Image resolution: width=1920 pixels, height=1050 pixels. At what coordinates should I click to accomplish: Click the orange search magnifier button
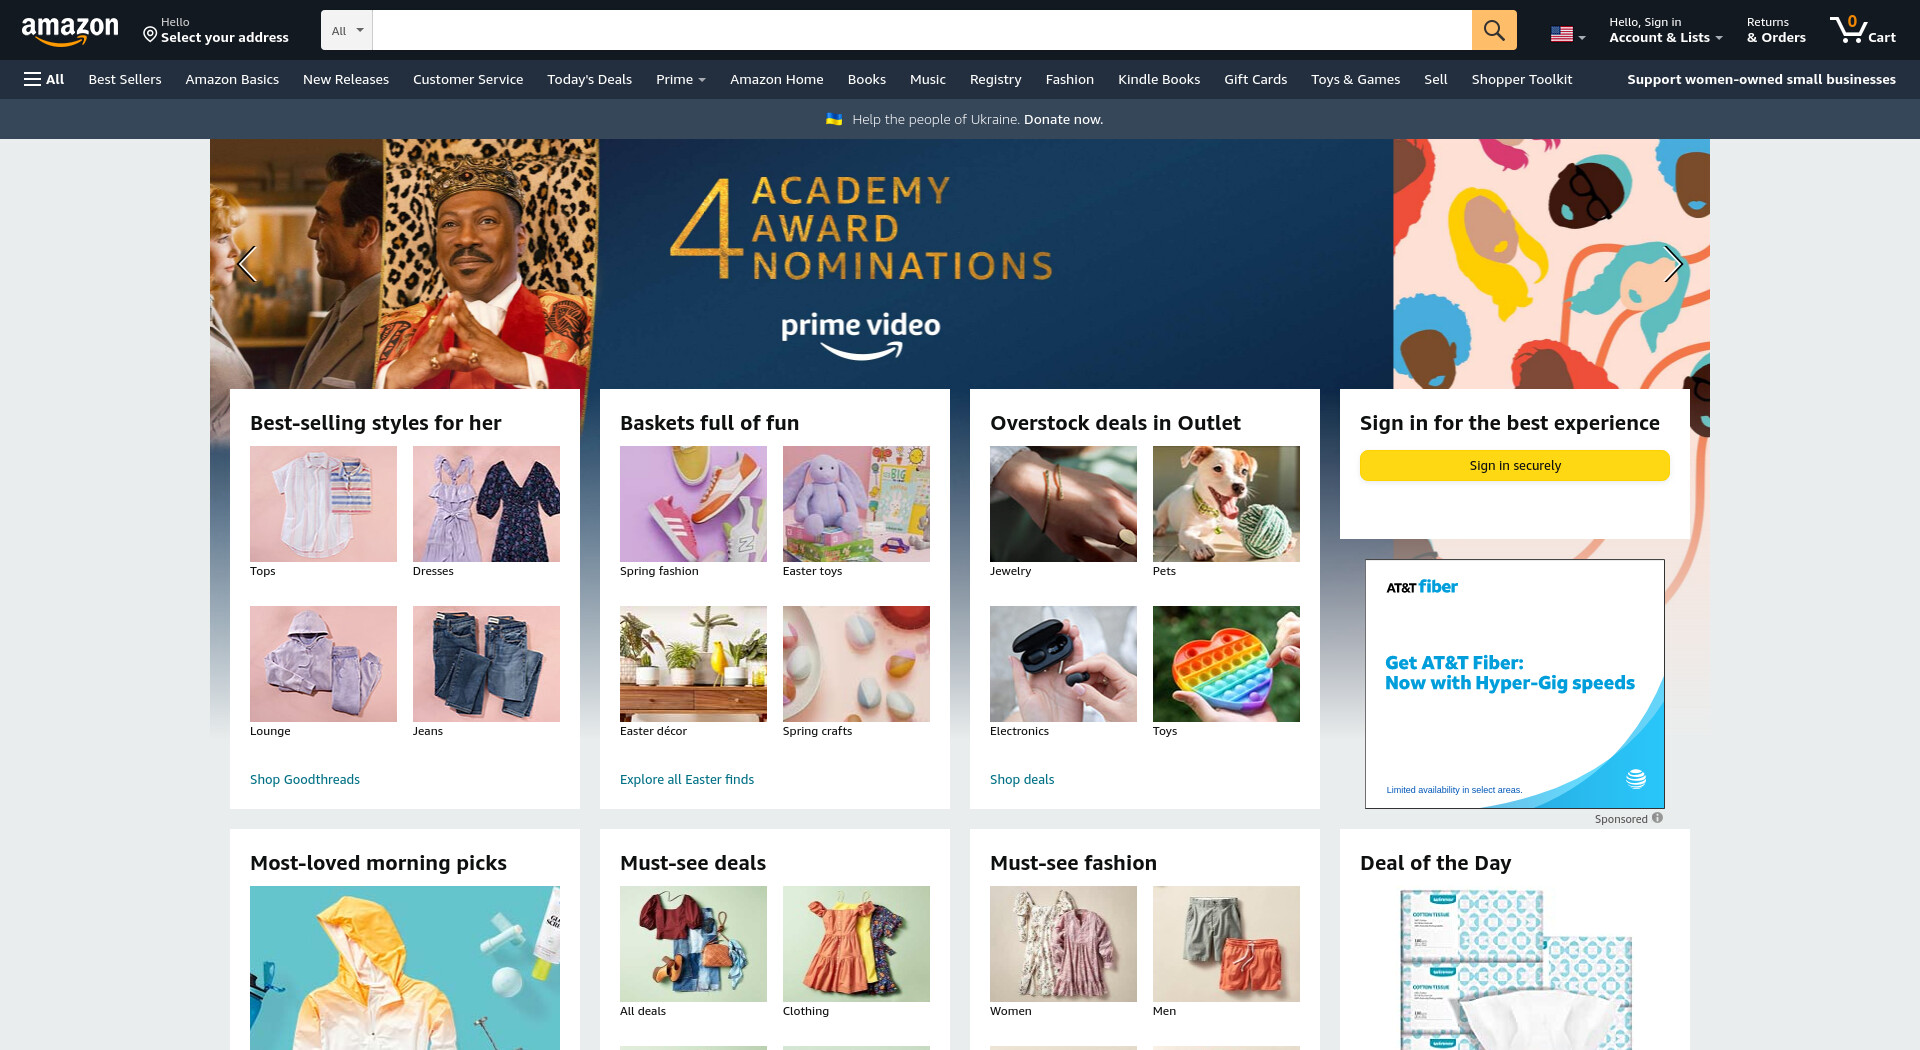1494,30
